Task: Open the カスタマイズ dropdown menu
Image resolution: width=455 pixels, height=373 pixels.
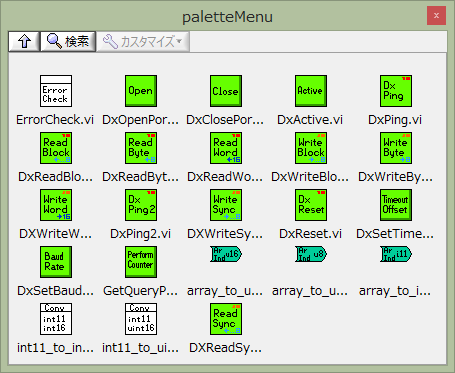Action: (x=143, y=41)
